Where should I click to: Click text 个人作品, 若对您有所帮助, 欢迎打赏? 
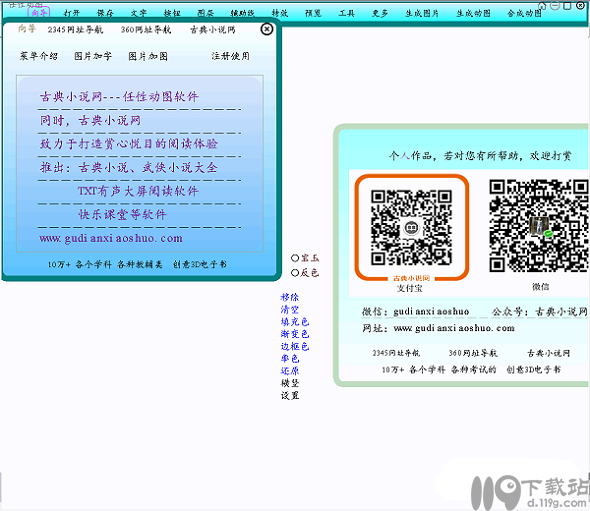click(x=480, y=155)
